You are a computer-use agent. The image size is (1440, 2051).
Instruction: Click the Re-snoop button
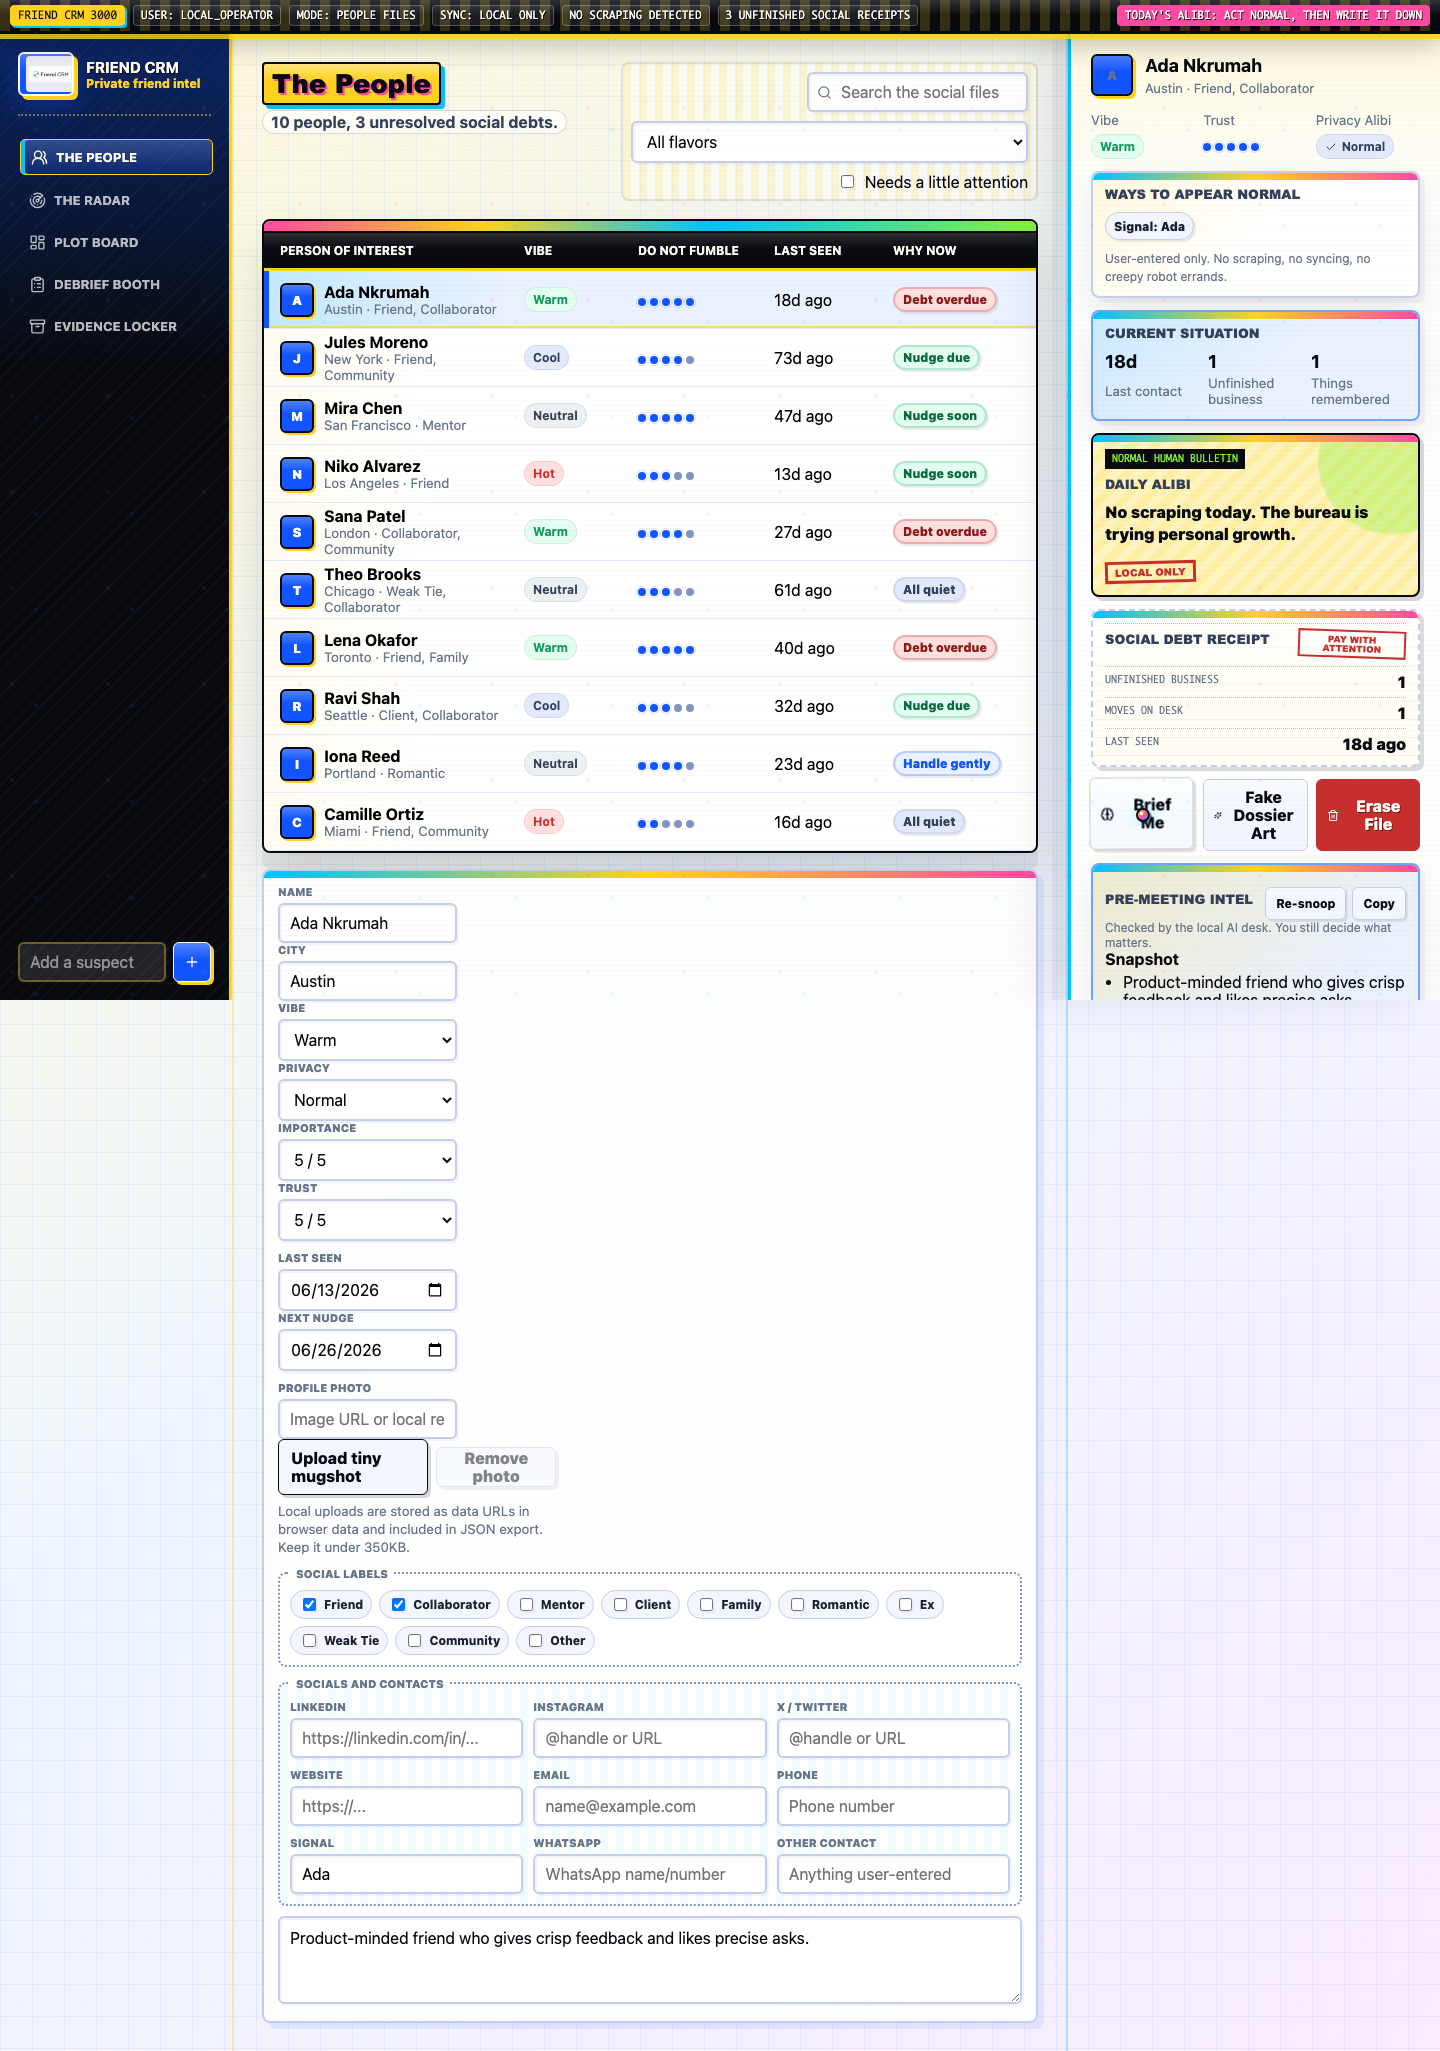(1305, 903)
